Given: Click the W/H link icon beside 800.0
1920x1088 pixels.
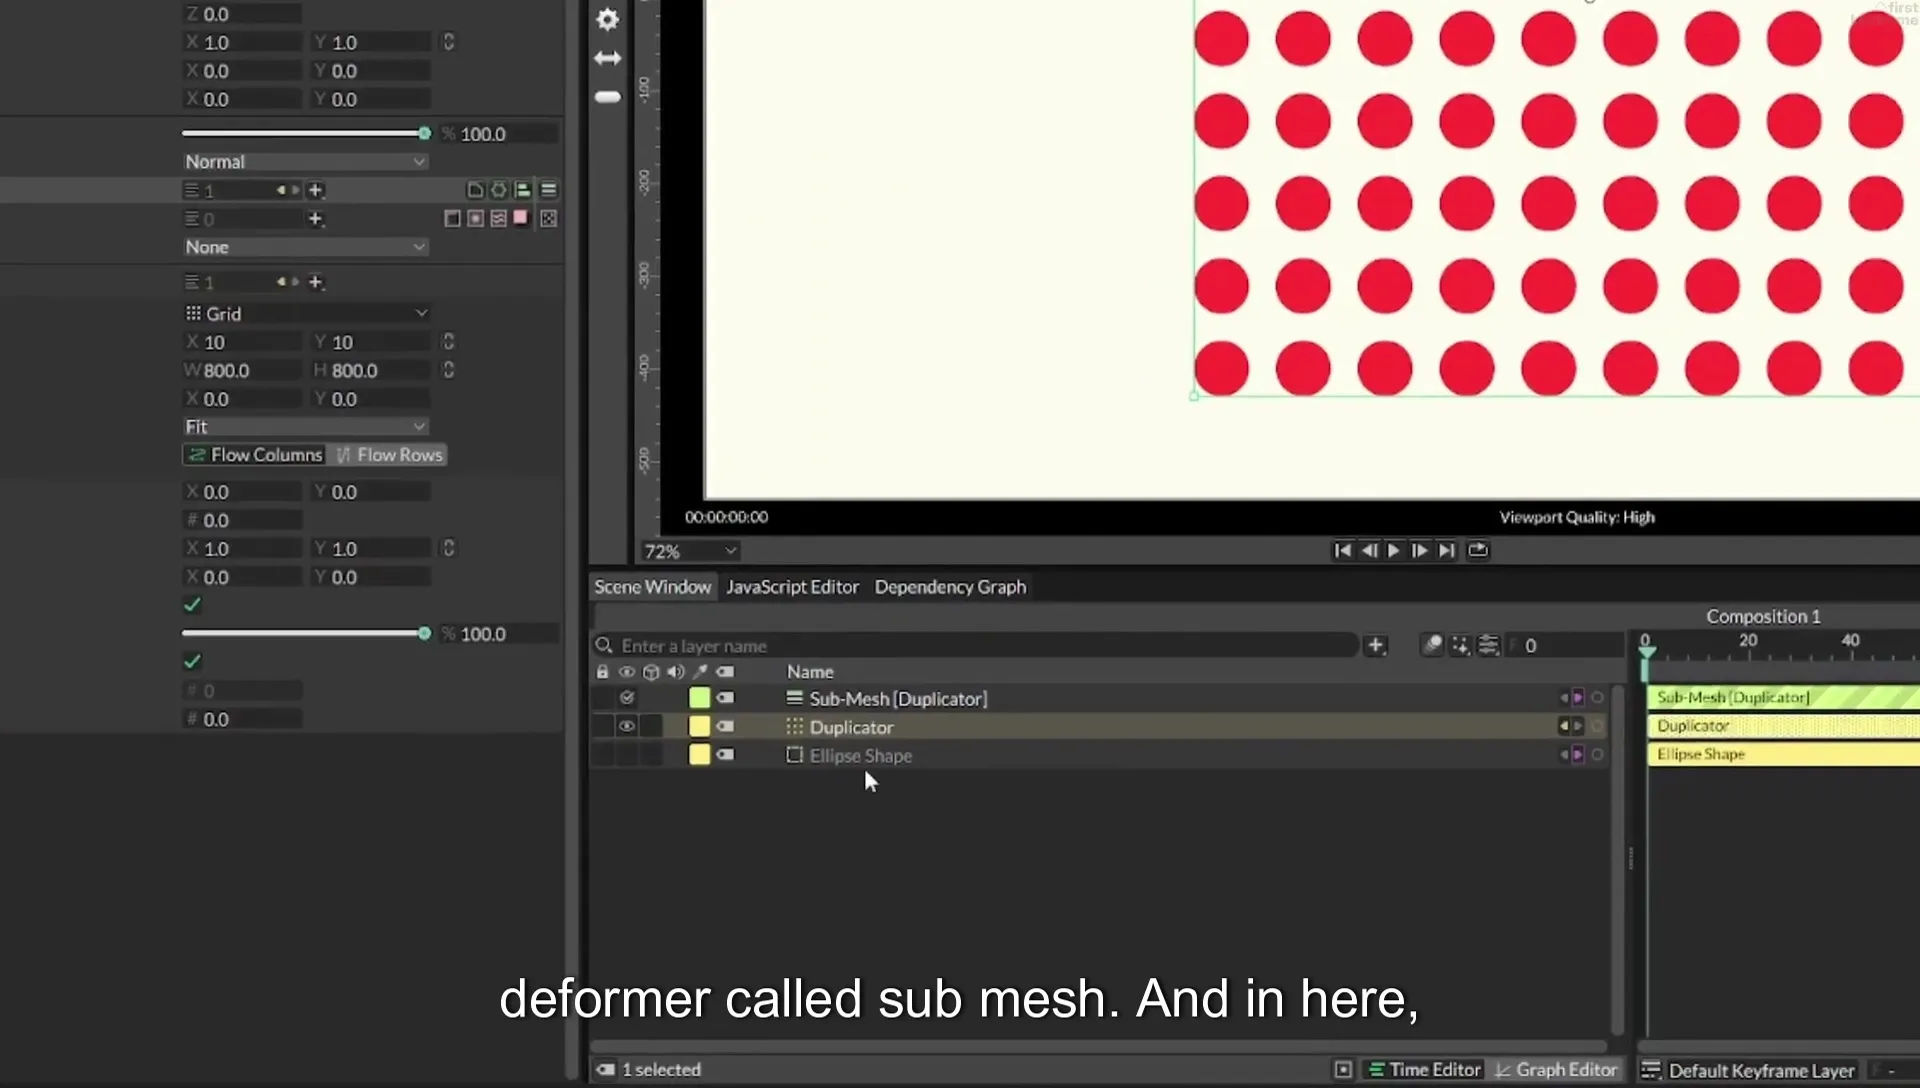Looking at the screenshot, I should 448,370.
